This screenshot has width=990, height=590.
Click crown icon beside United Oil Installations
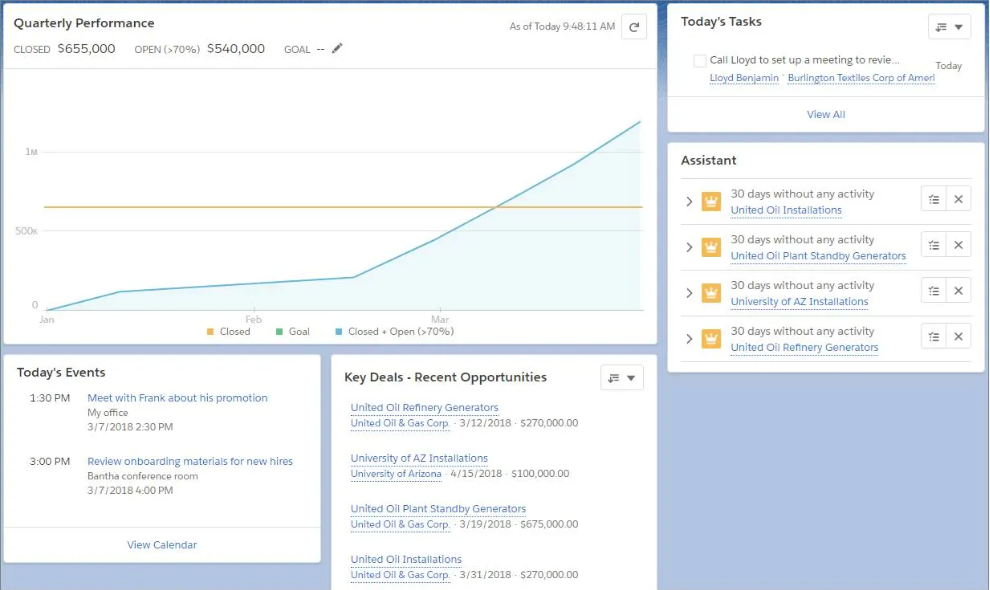point(711,201)
